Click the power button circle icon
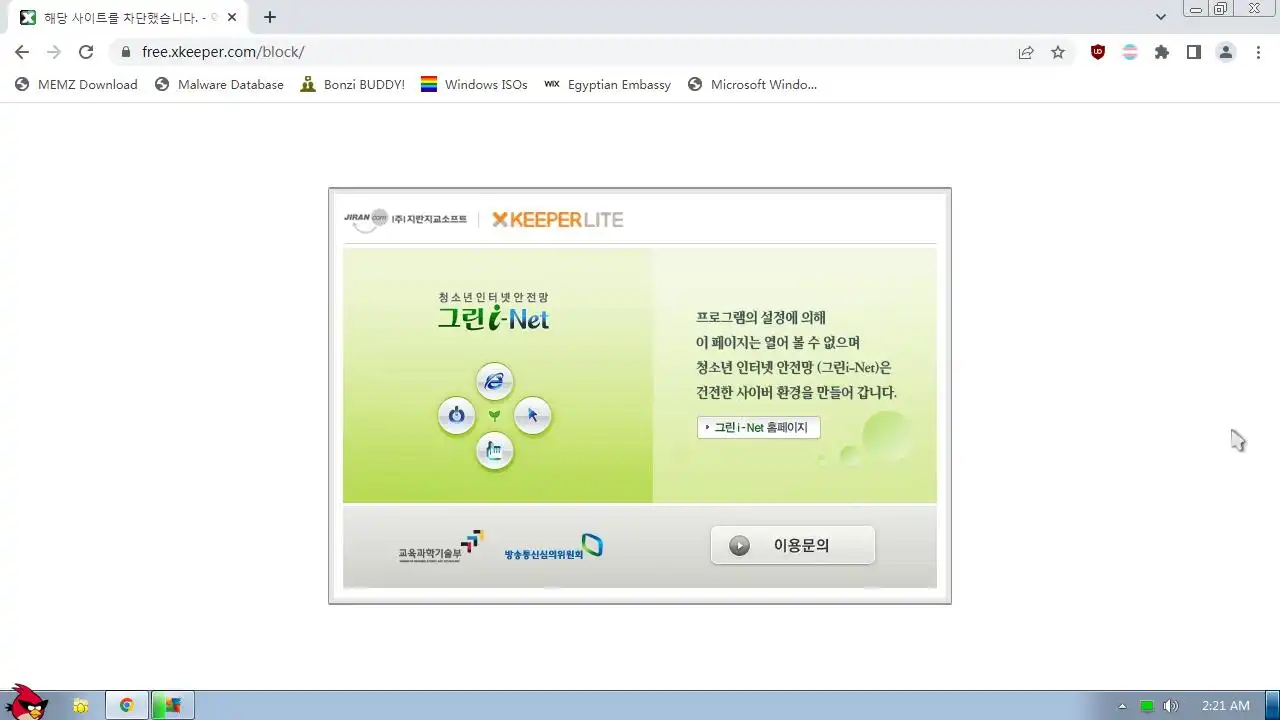The image size is (1280, 720). [x=457, y=415]
